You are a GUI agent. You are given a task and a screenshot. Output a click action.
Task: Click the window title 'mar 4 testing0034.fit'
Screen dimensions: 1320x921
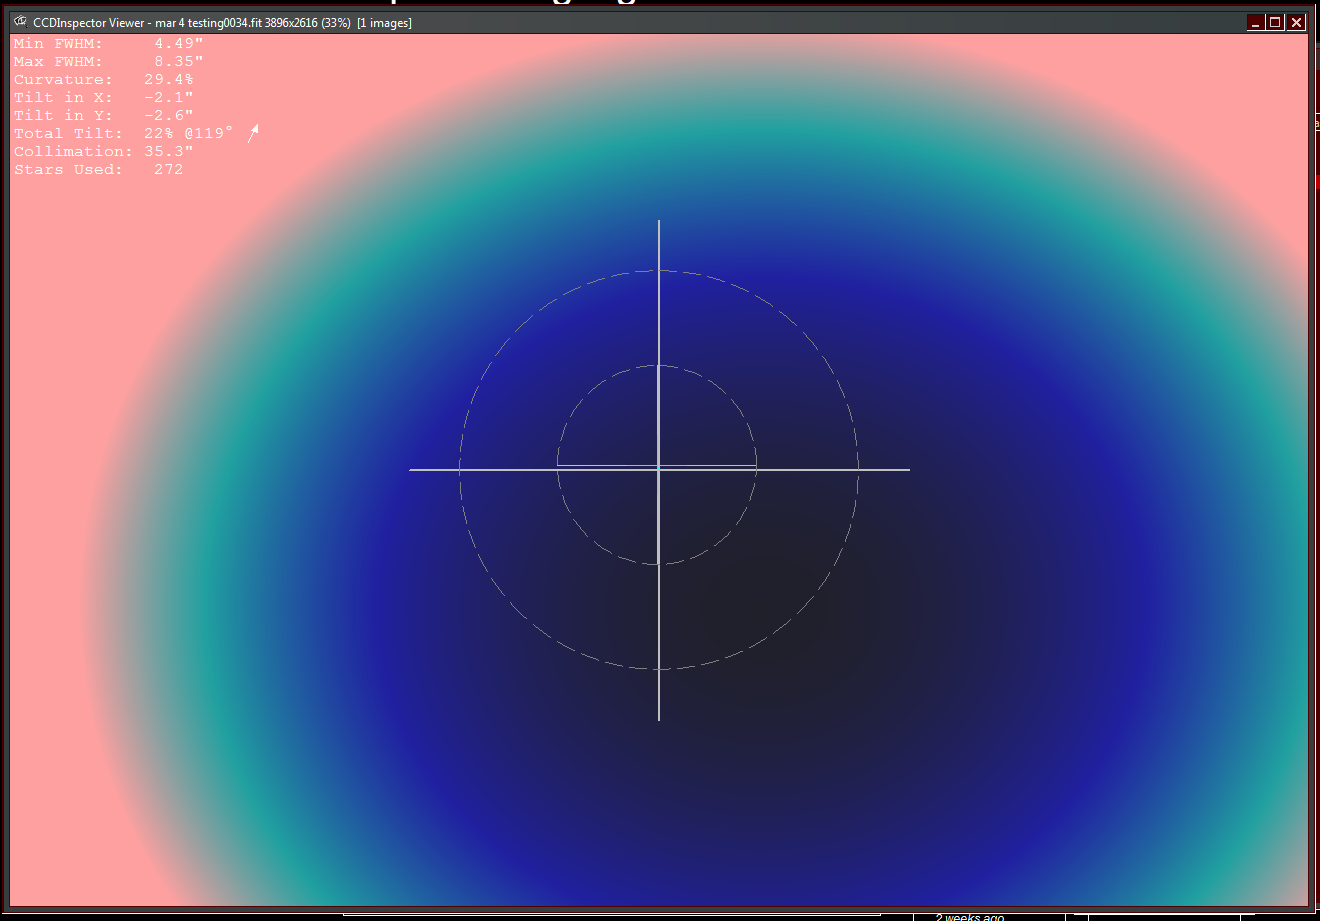click(208, 23)
